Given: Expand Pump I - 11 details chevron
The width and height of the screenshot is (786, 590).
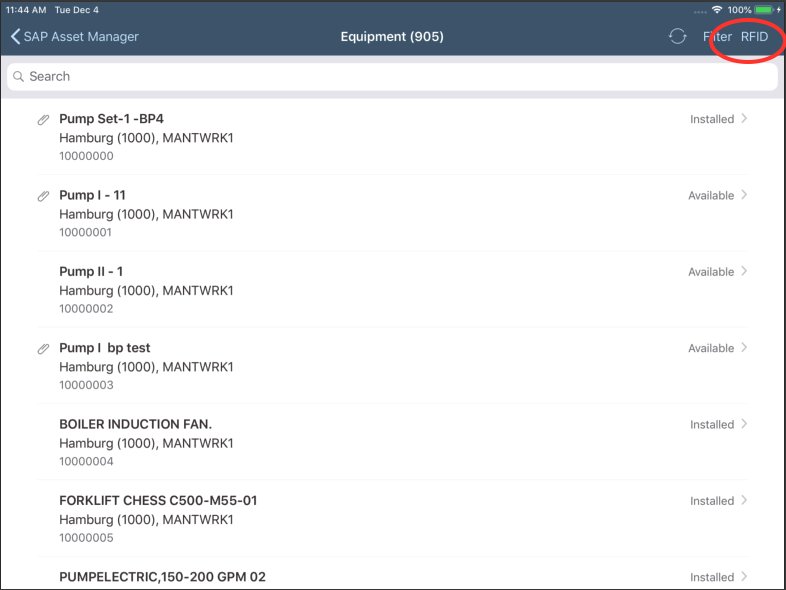Looking at the screenshot, I should coord(744,194).
